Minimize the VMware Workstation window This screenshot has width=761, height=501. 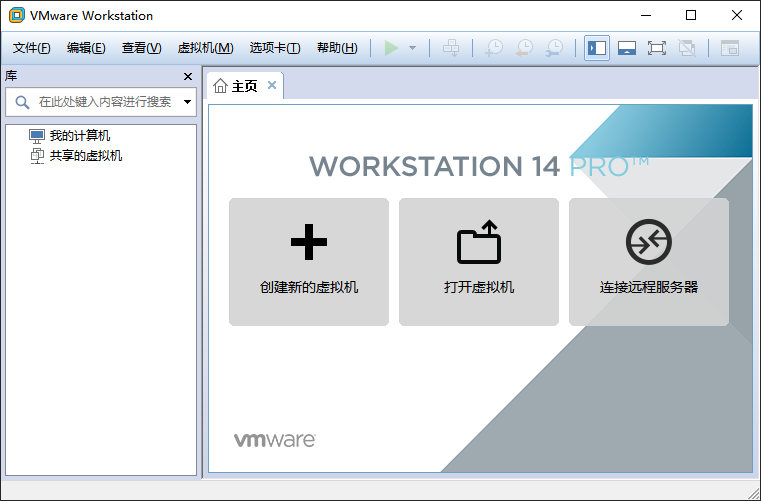646,16
